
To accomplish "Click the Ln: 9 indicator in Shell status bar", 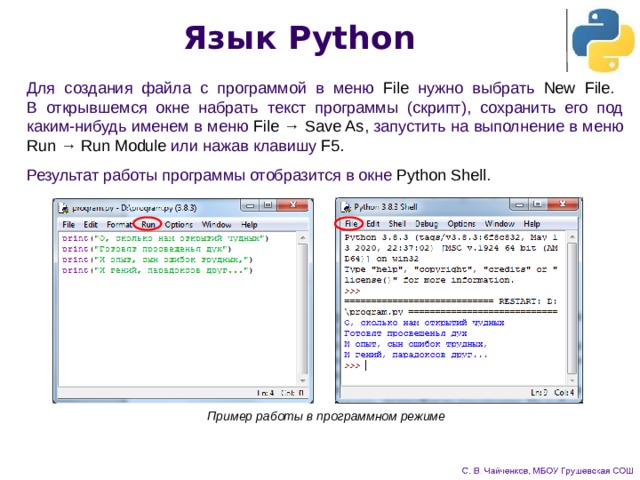I will 539,392.
